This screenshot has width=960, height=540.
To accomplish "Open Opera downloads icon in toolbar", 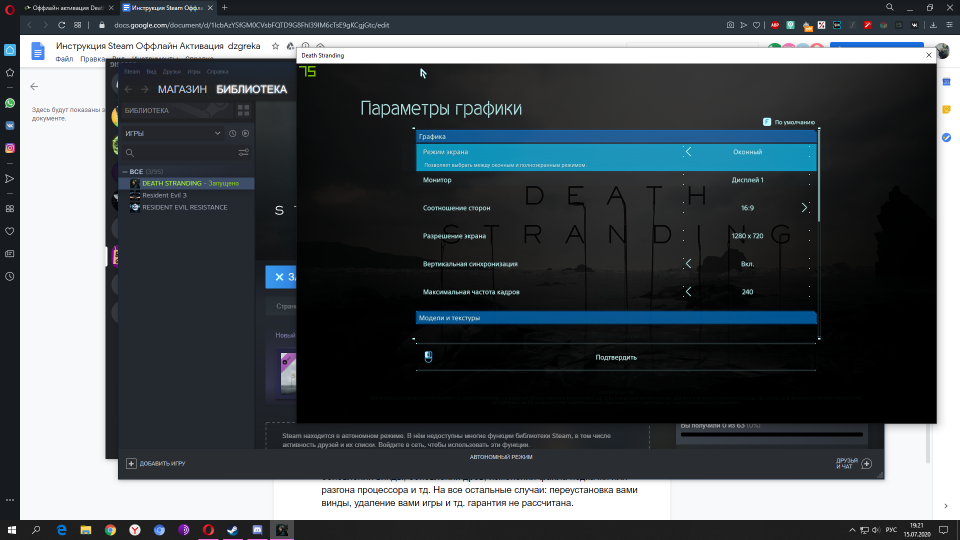I will pos(933,25).
